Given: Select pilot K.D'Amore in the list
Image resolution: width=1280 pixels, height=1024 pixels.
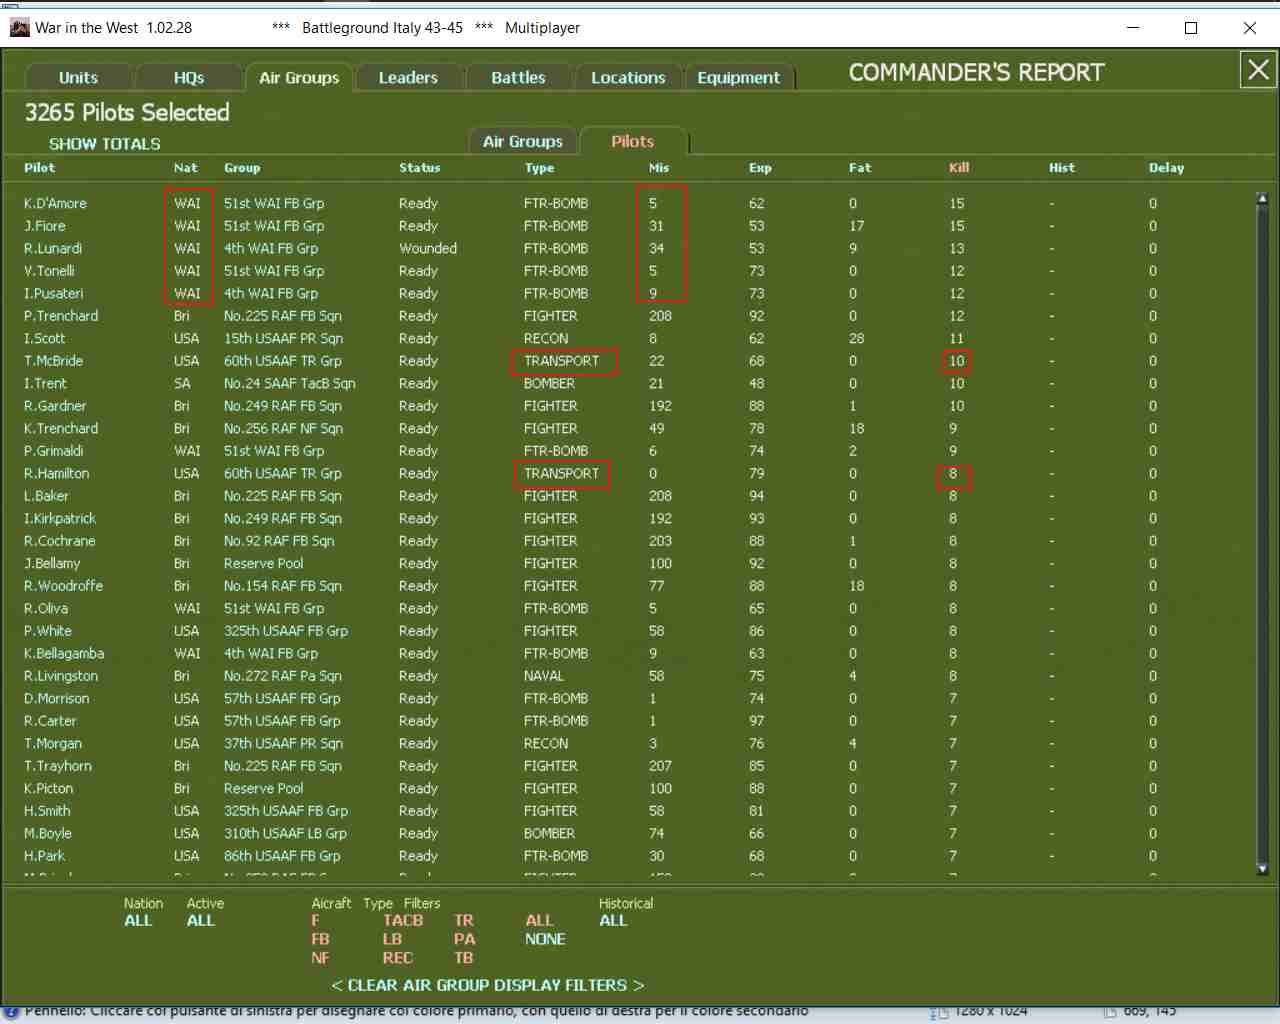Looking at the screenshot, I should coord(55,203).
